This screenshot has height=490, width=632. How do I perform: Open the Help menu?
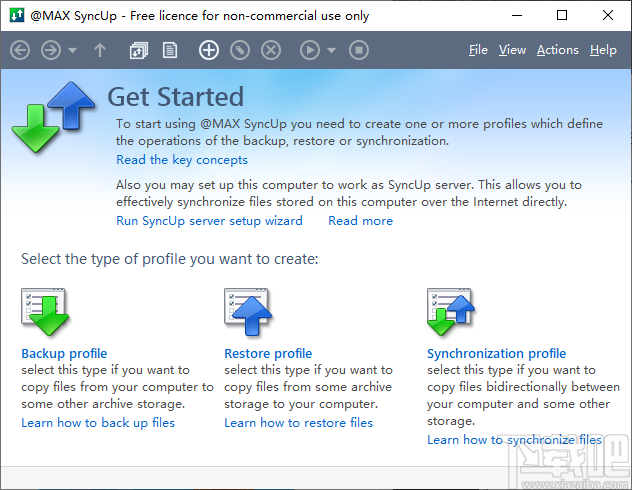[603, 50]
